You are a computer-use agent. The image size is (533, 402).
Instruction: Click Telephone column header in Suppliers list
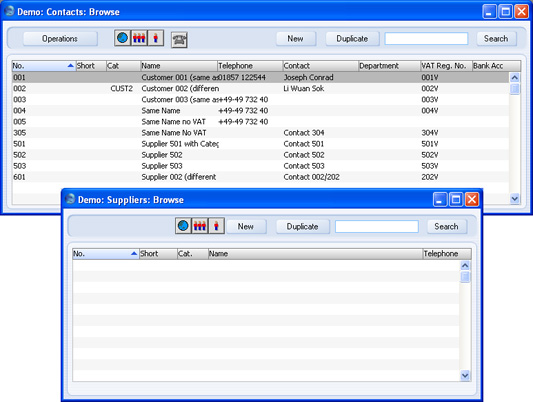[x=447, y=254]
